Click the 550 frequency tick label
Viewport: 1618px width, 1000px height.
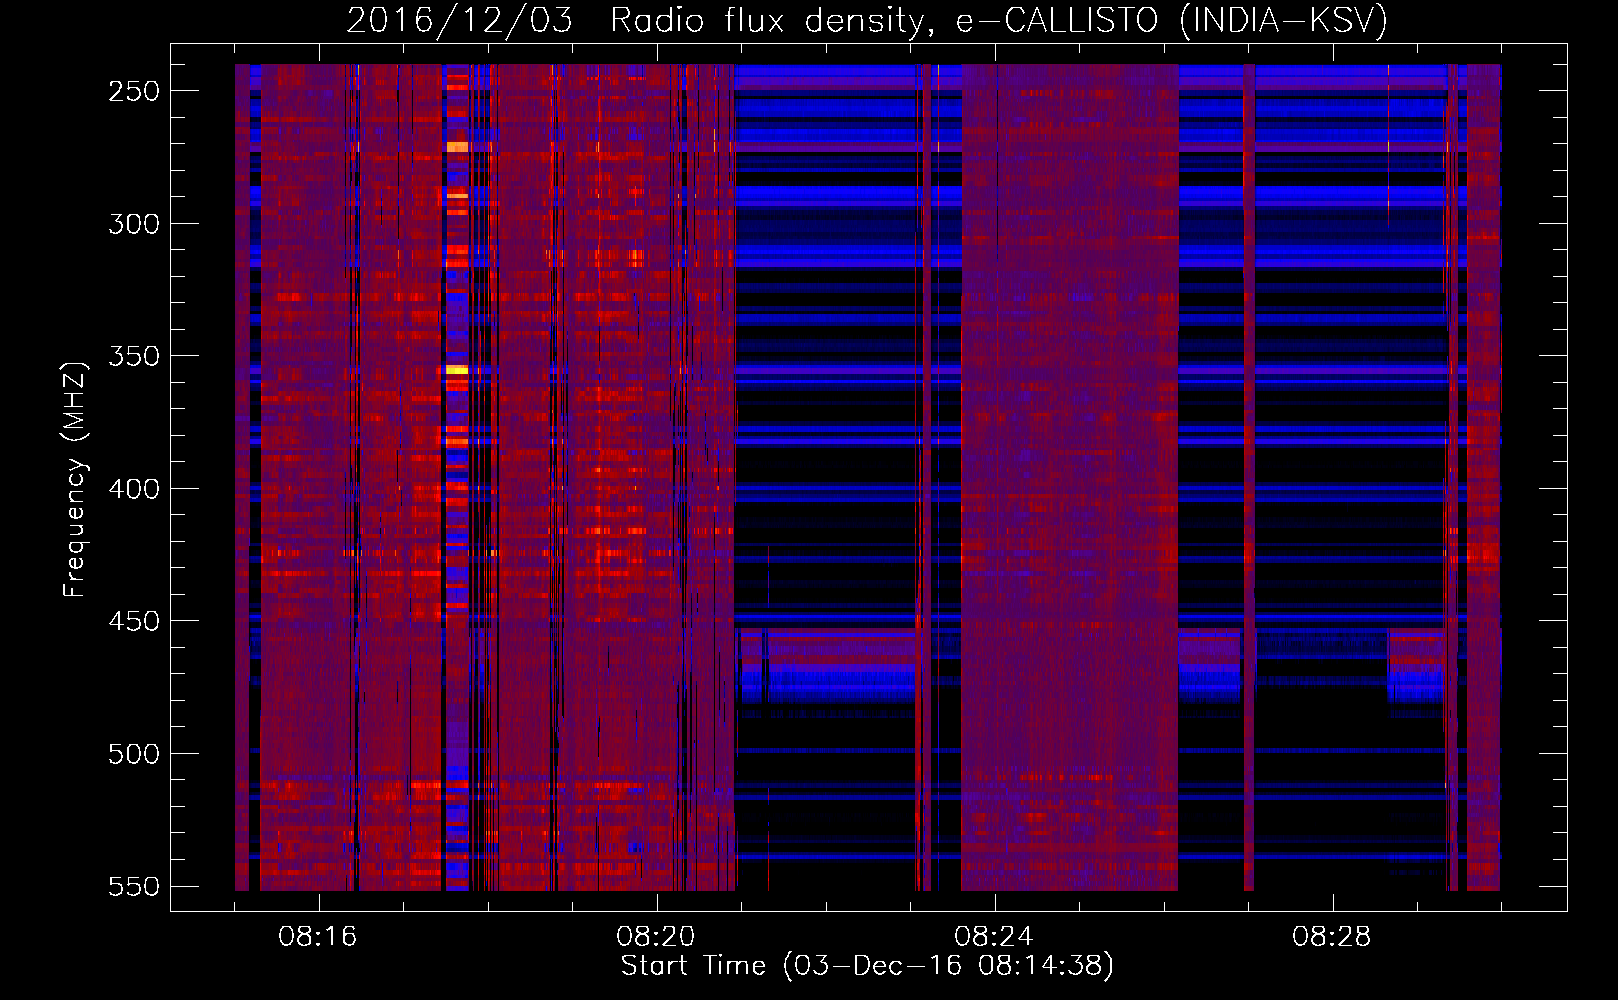coord(134,887)
